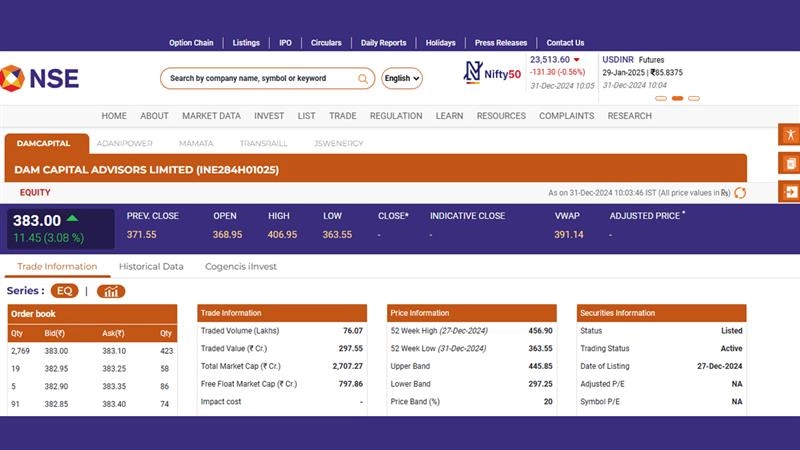Expand the Market Data menu
The width and height of the screenshot is (800, 450).
(211, 116)
